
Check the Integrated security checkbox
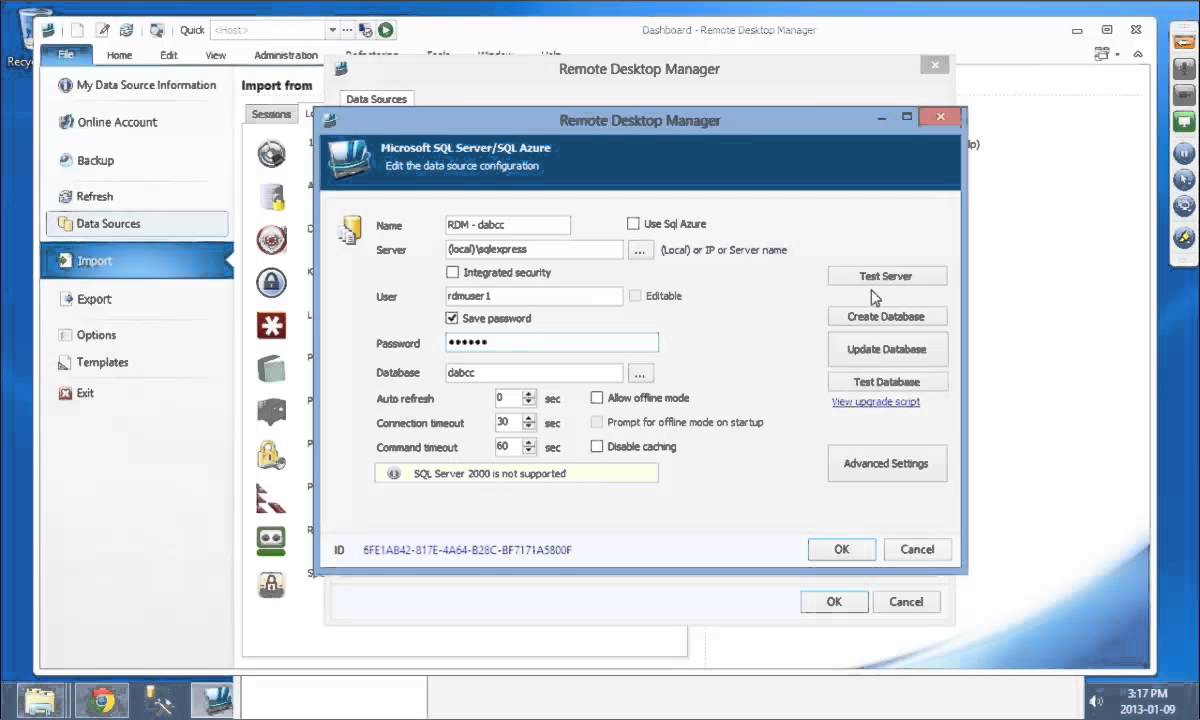(x=453, y=272)
